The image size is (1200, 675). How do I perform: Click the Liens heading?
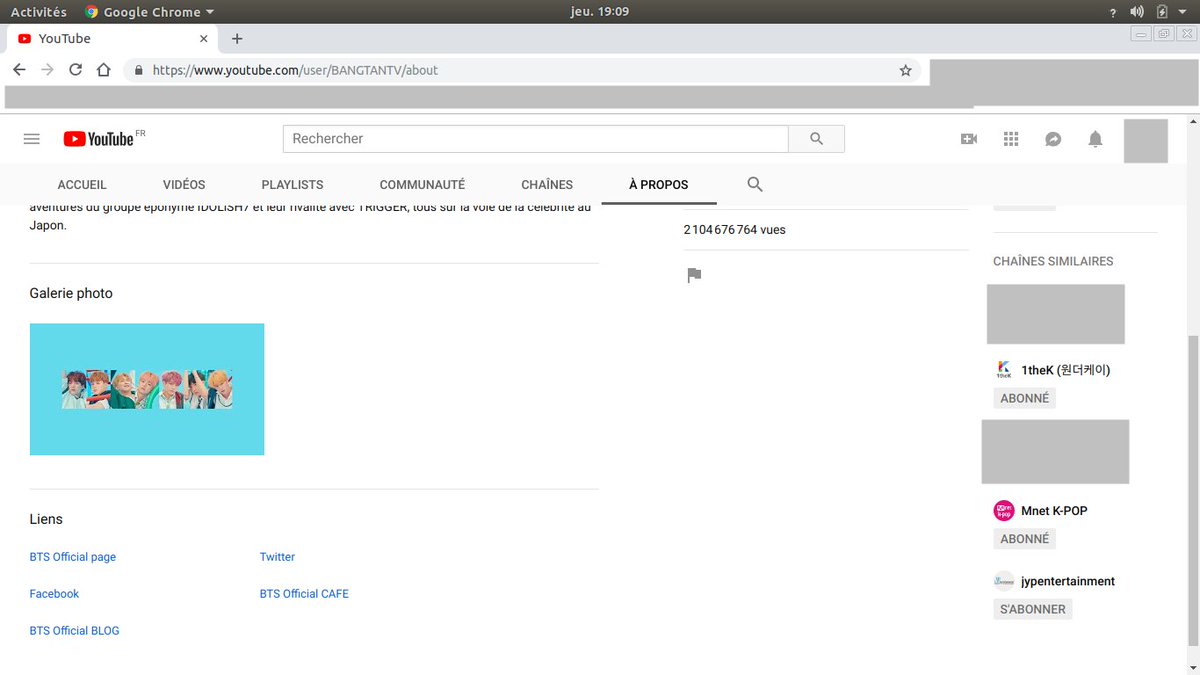[46, 519]
